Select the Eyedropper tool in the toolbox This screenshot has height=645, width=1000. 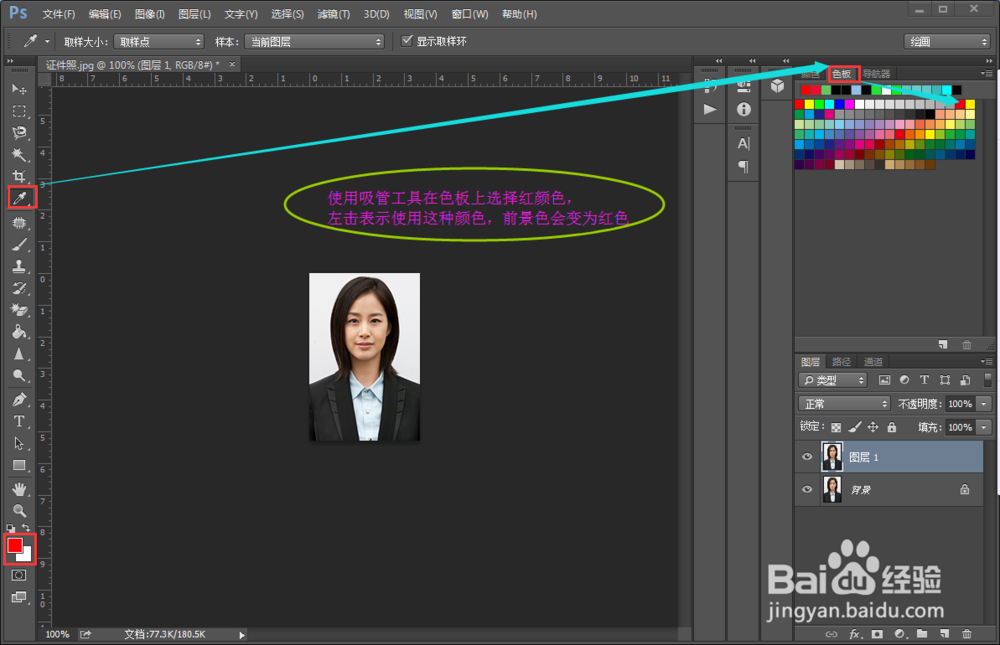(x=20, y=198)
